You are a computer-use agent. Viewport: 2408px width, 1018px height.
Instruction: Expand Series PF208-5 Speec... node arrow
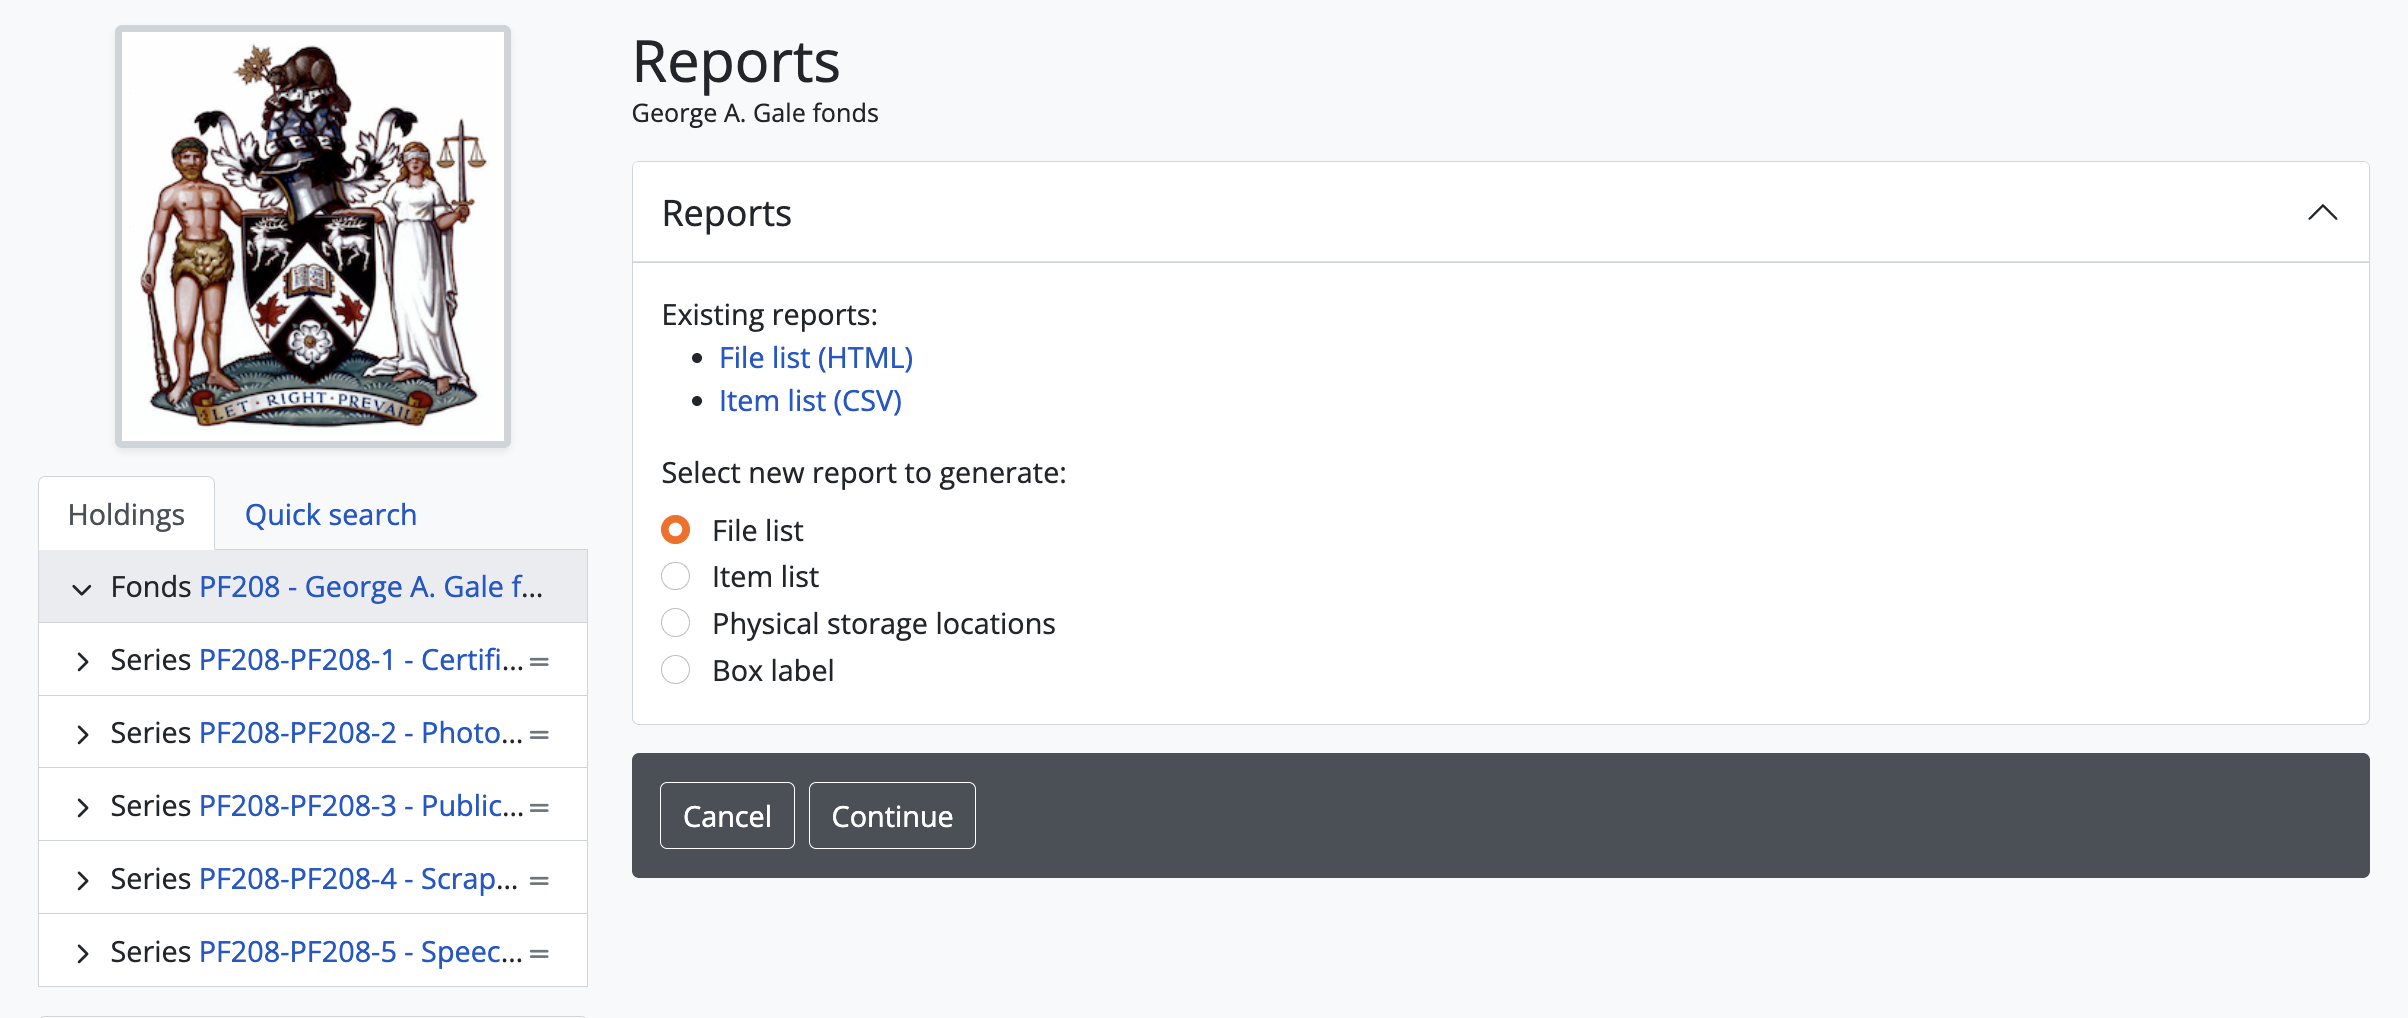(x=82, y=953)
